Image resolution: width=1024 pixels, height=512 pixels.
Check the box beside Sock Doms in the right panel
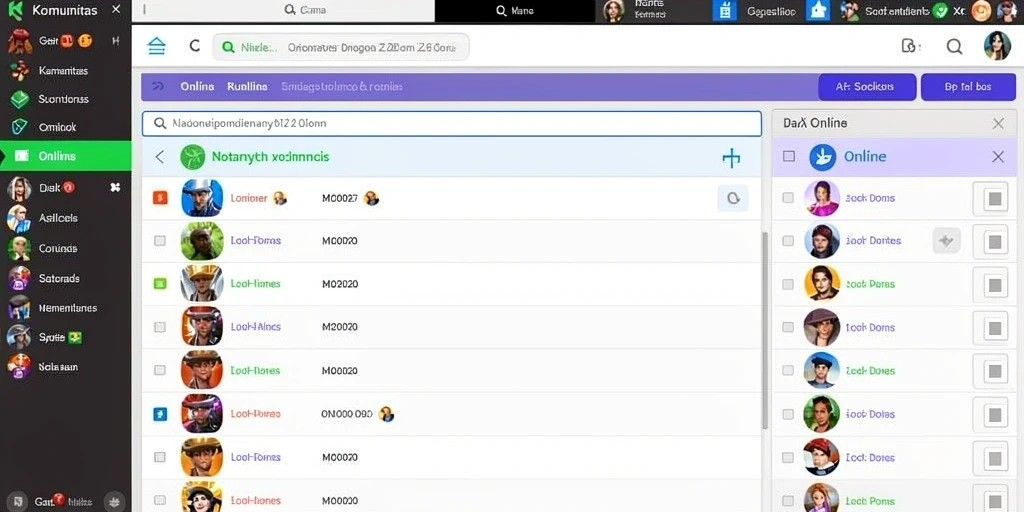pyautogui.click(x=788, y=198)
